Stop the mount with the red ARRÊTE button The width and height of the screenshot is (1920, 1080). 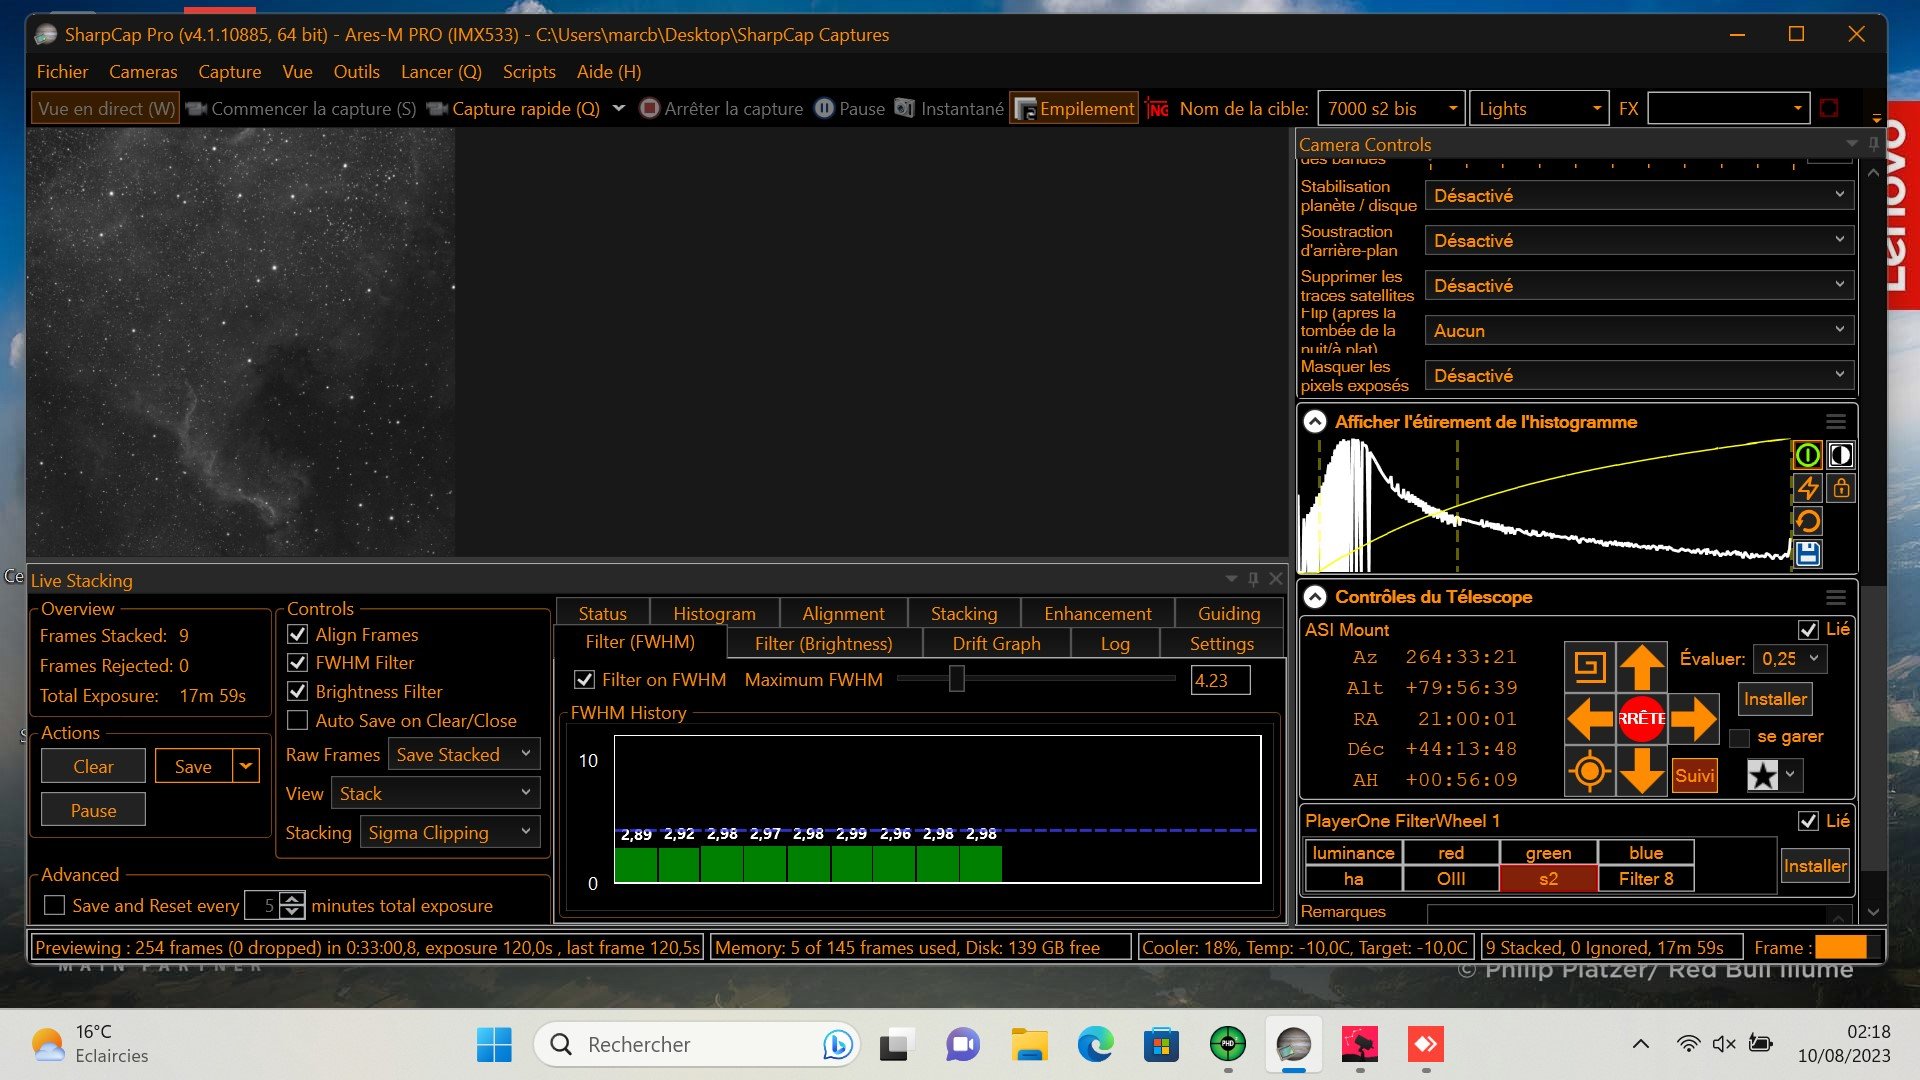(x=1641, y=719)
